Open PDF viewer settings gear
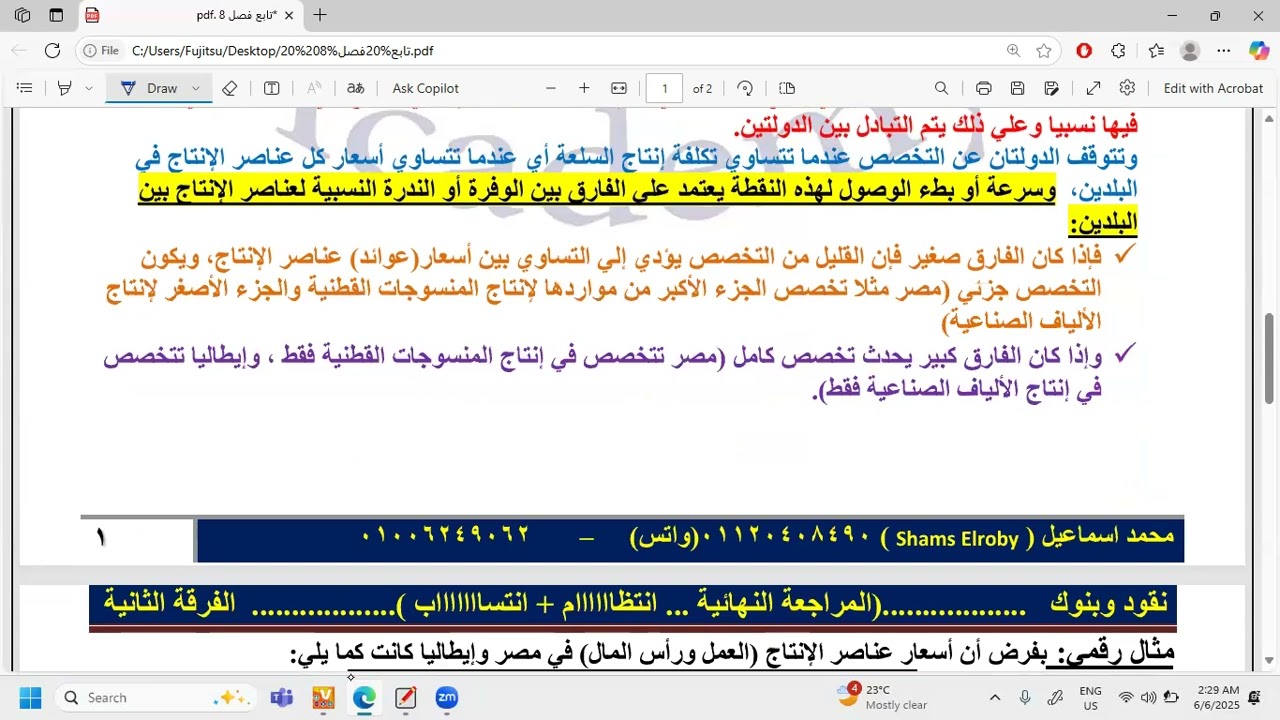This screenshot has height=720, width=1280. click(1128, 88)
